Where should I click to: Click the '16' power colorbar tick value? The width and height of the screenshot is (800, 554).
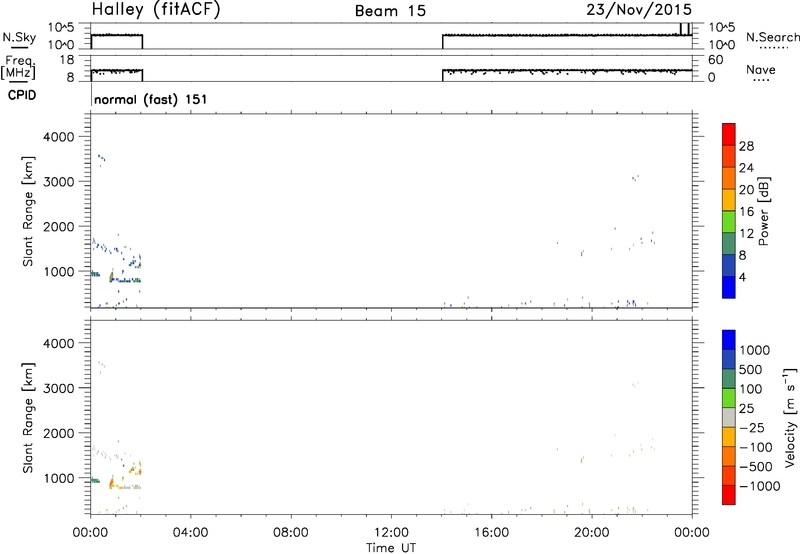tap(746, 212)
